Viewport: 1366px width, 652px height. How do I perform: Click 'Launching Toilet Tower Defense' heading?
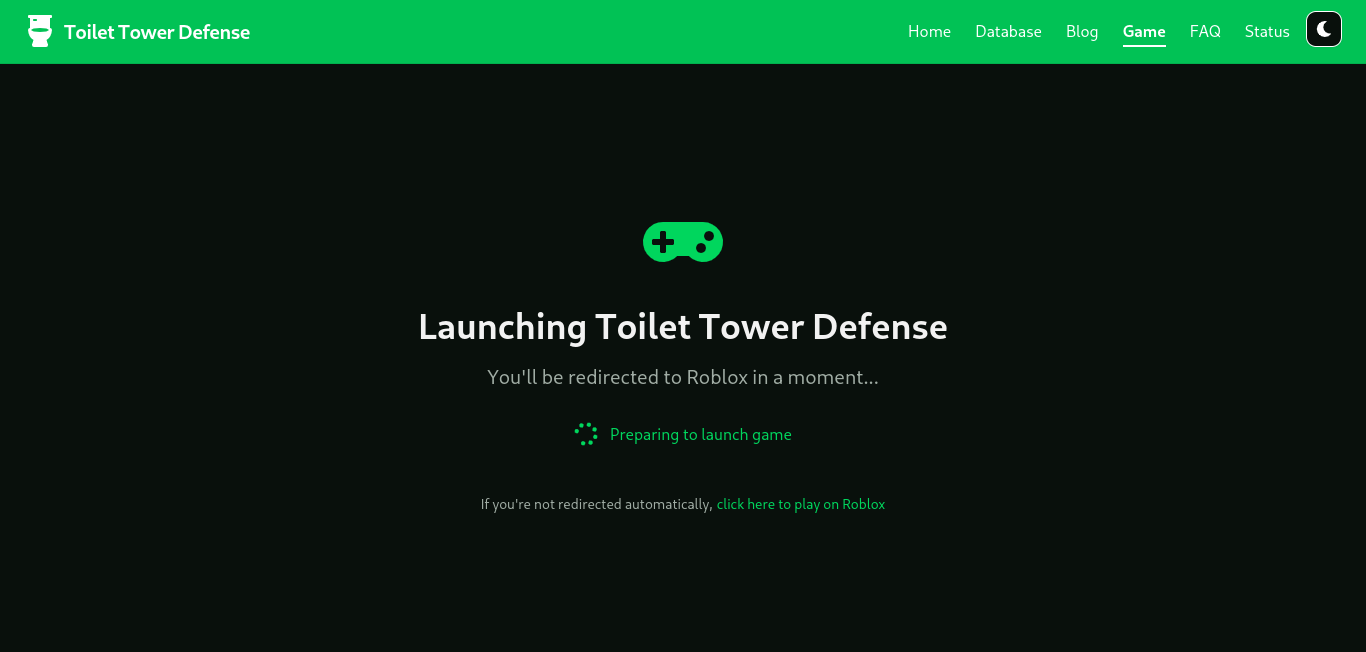[x=683, y=327]
